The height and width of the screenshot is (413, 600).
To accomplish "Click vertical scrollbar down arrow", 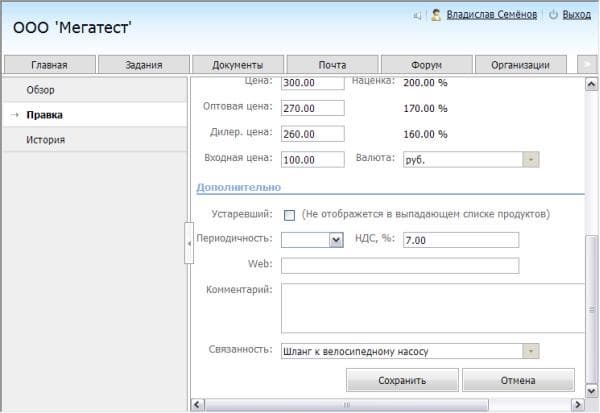I will pyautogui.click(x=591, y=391).
